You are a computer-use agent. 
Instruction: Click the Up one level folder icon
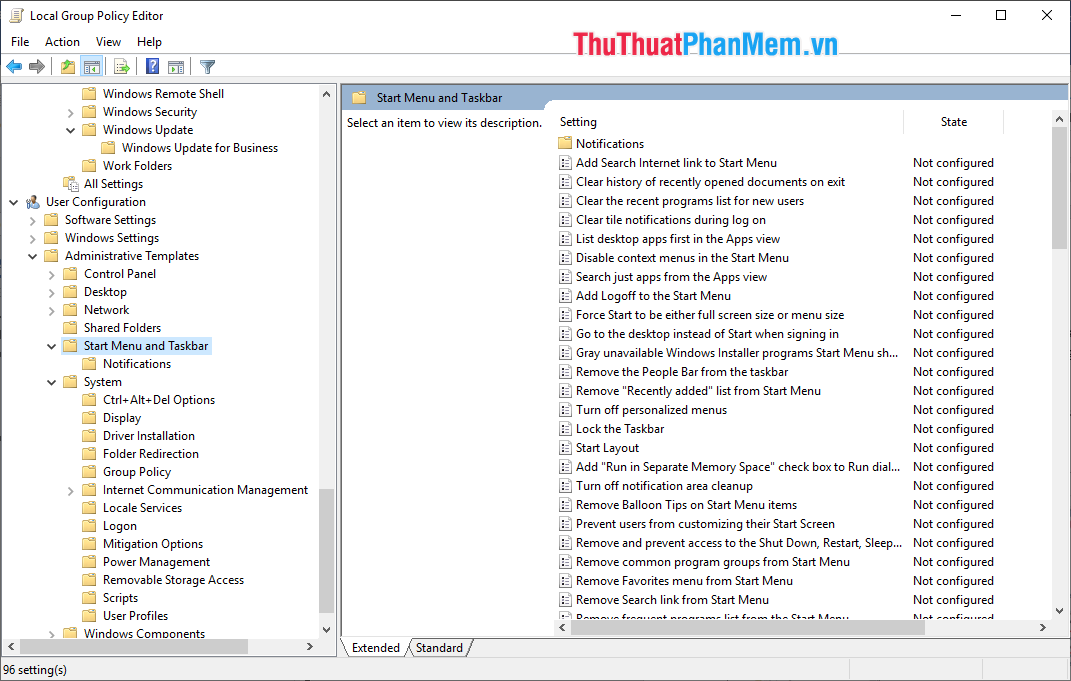coord(66,66)
